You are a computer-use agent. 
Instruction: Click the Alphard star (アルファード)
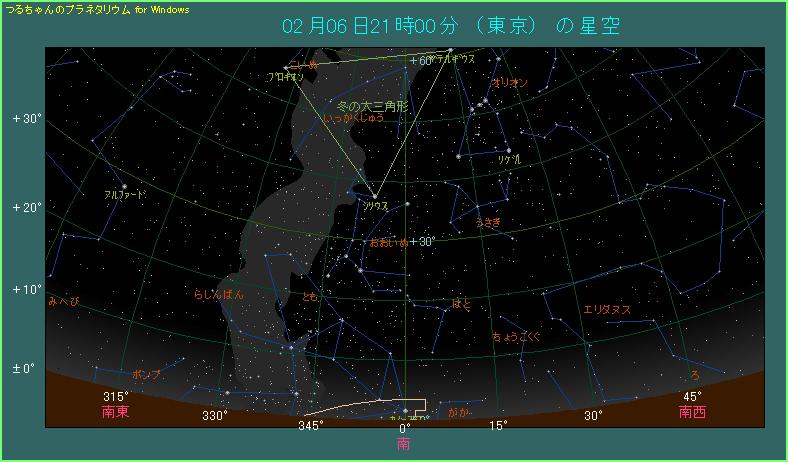125,186
